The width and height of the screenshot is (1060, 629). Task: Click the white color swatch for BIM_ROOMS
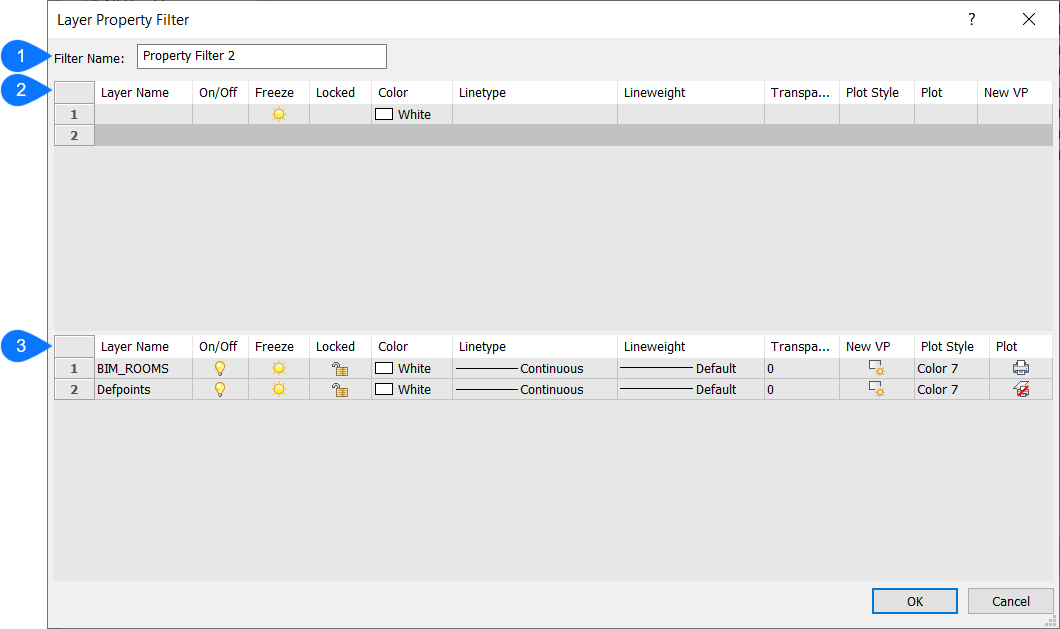point(384,368)
